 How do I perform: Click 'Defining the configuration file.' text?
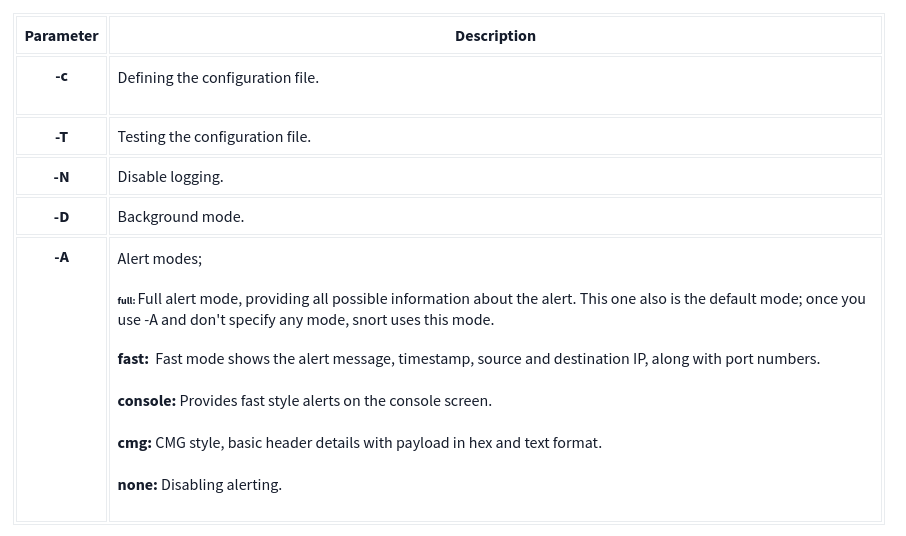click(218, 78)
